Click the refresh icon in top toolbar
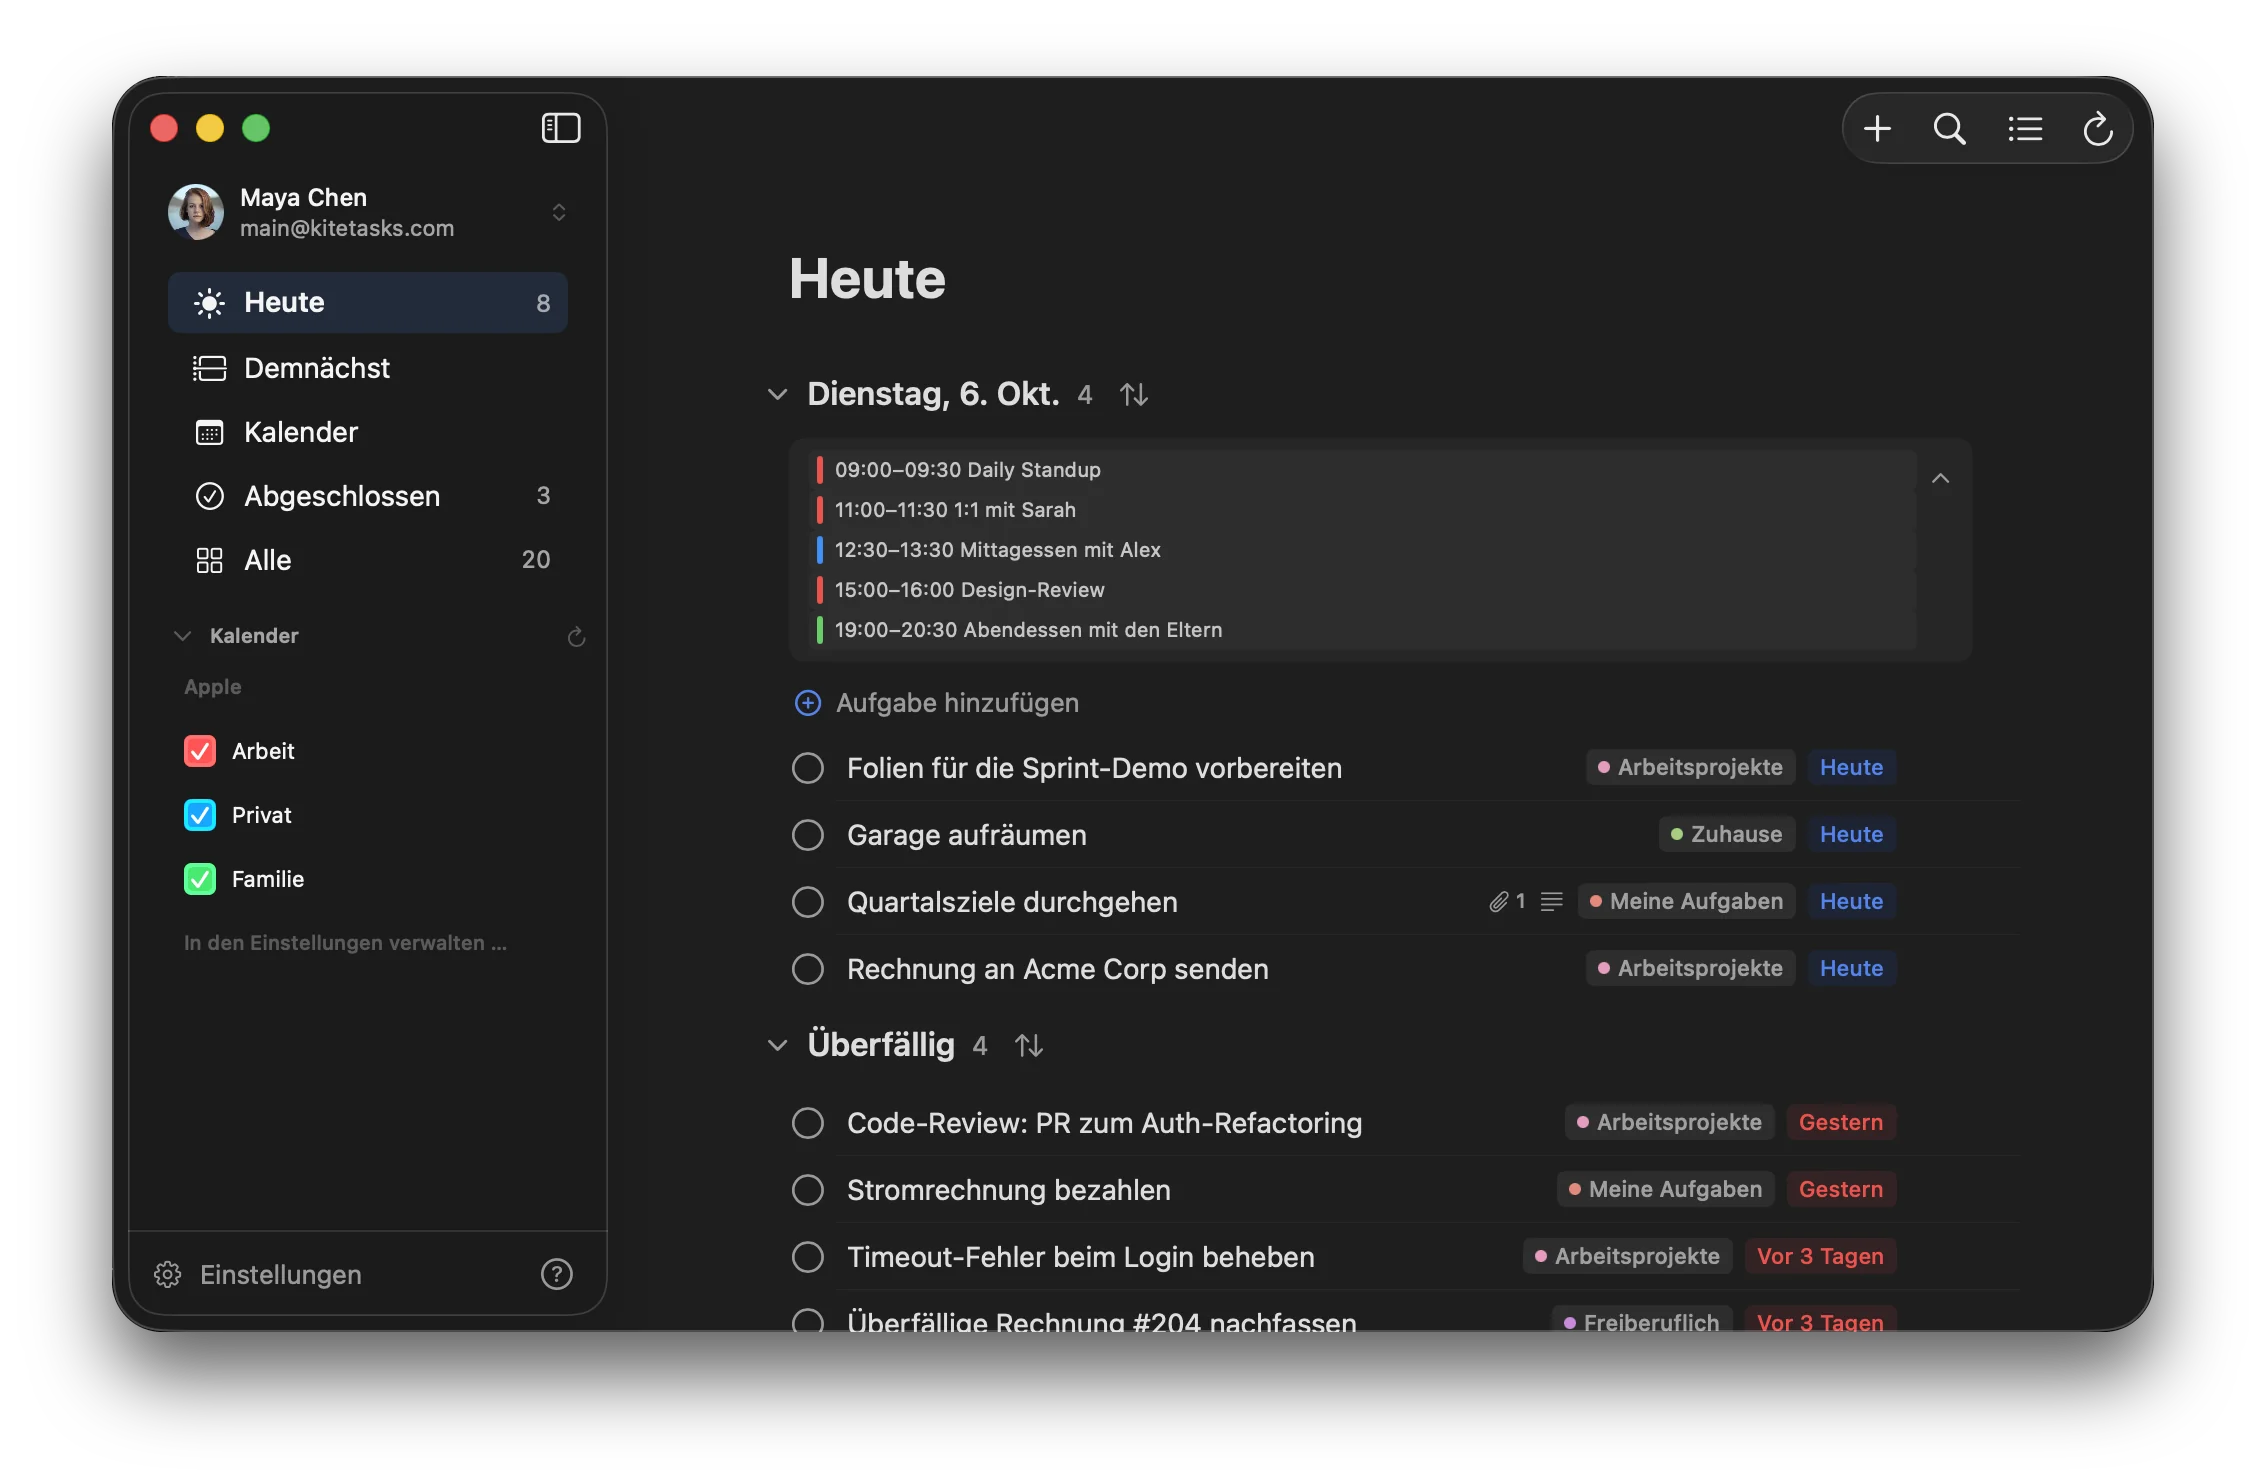 [2097, 128]
